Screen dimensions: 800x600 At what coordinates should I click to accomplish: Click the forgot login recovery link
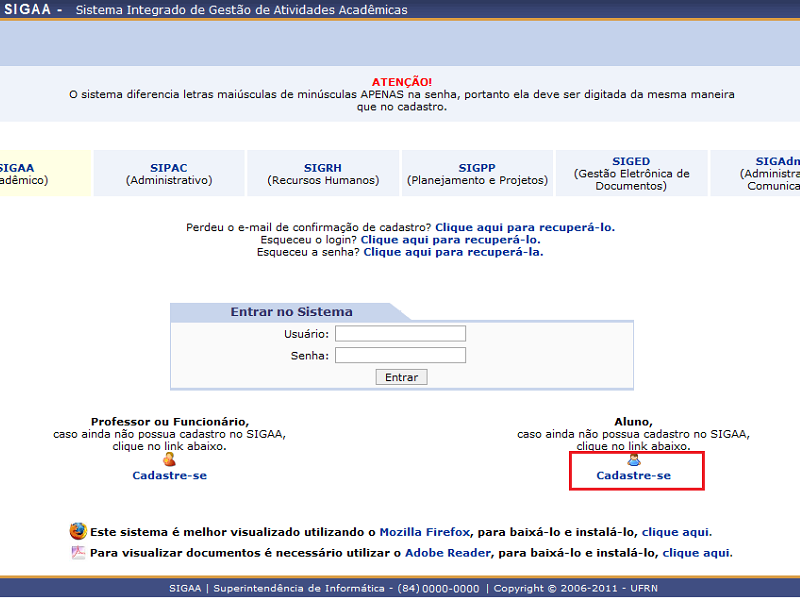[x=450, y=240]
